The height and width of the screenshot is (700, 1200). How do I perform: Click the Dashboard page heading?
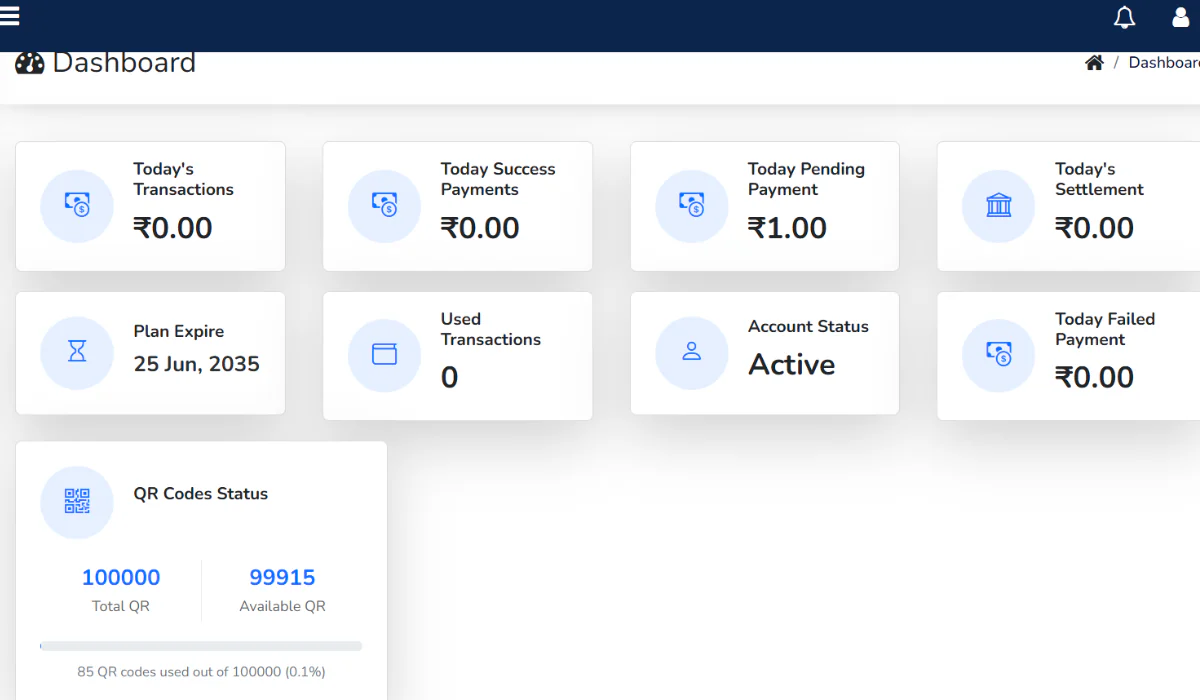pos(123,63)
